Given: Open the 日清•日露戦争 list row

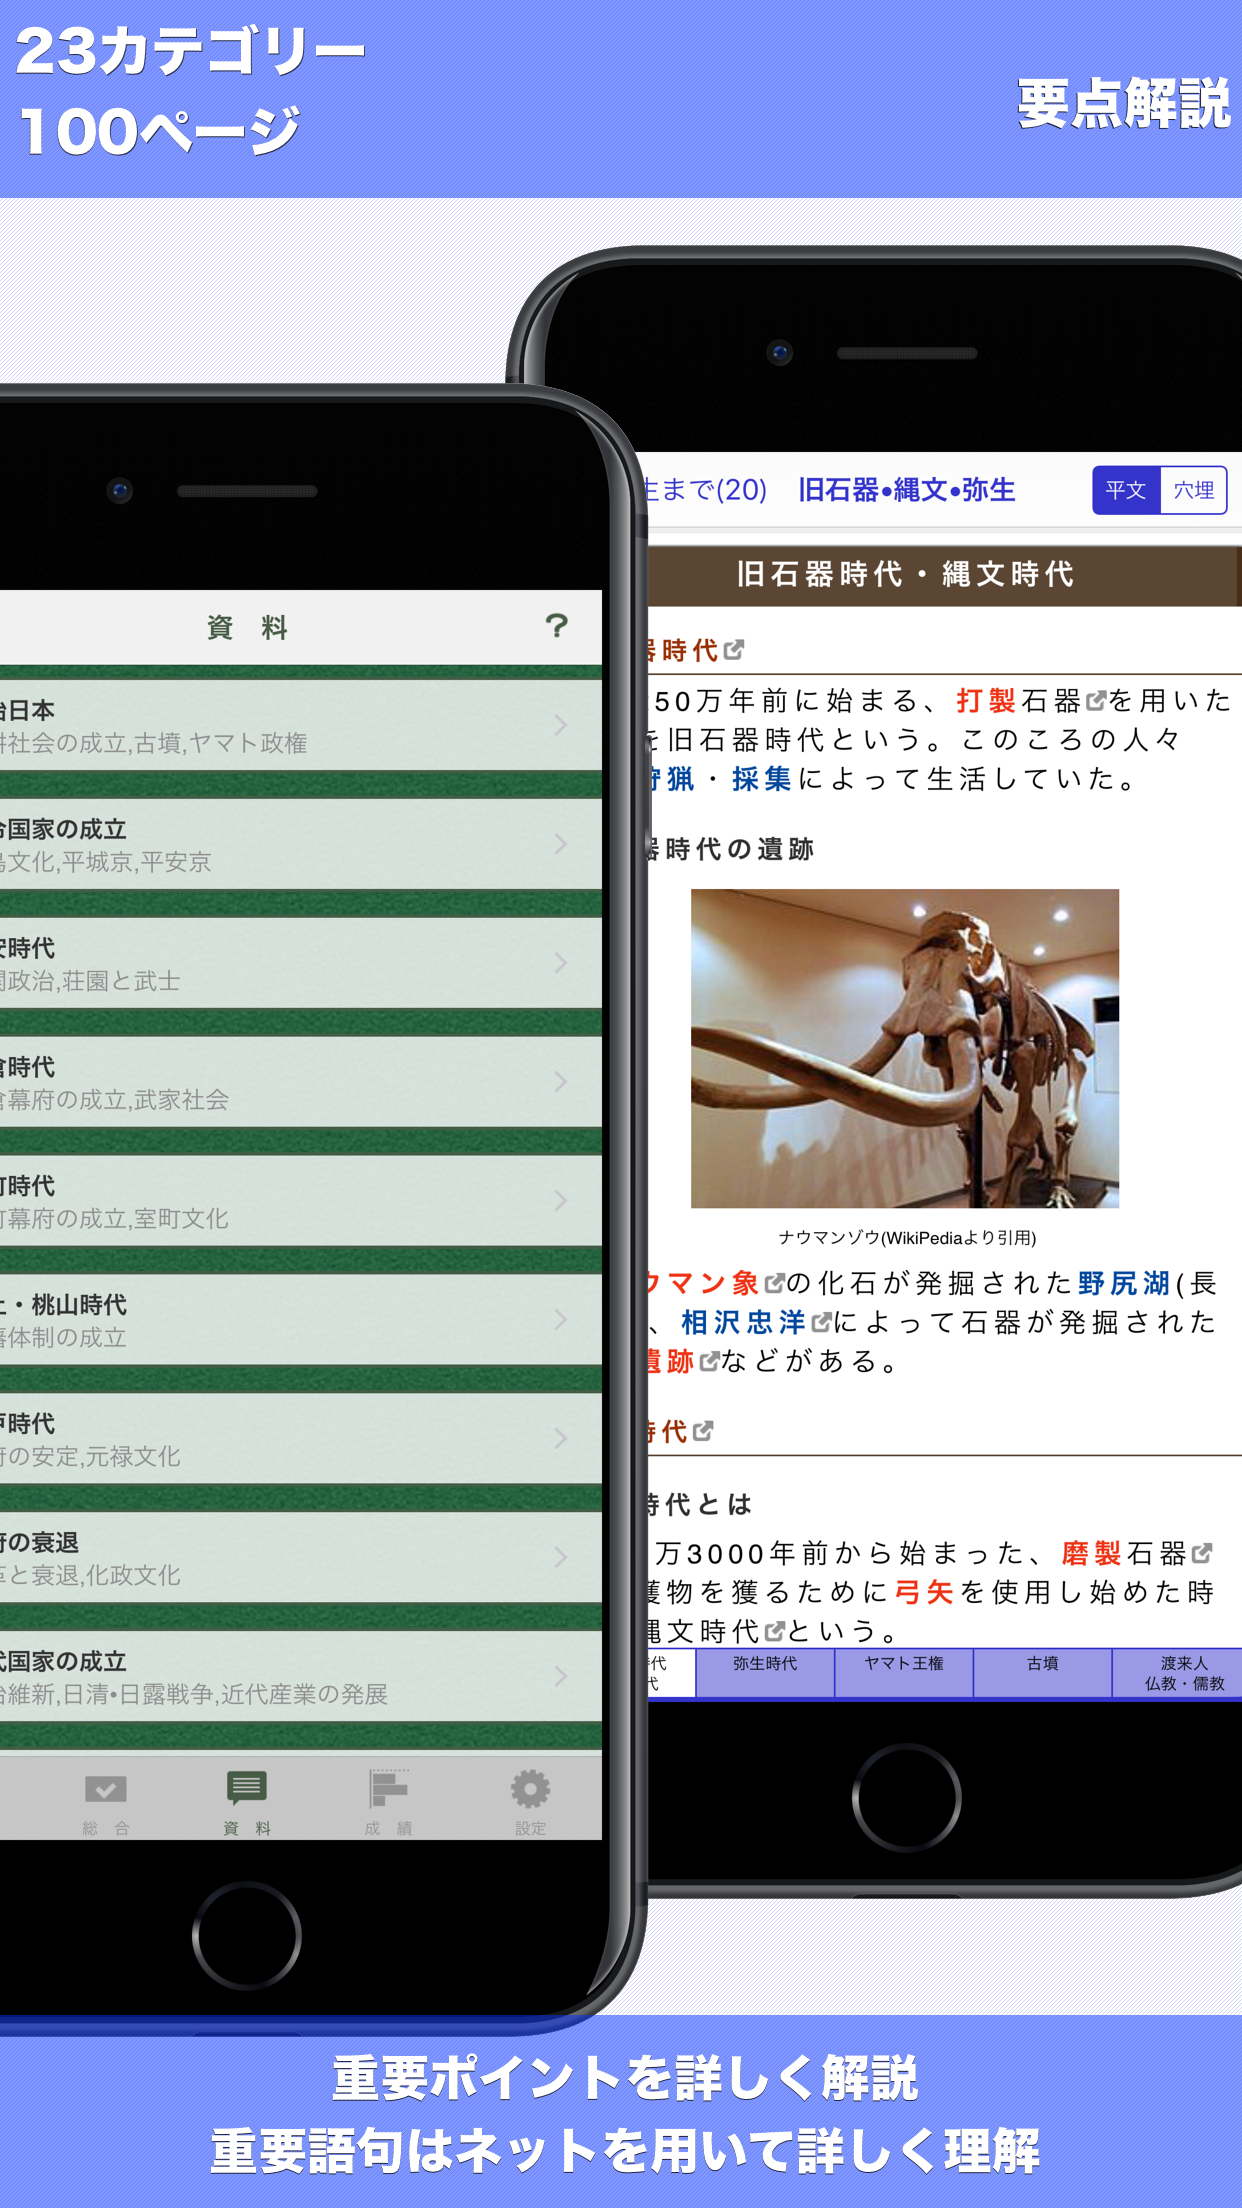Looking at the screenshot, I should (300, 1677).
